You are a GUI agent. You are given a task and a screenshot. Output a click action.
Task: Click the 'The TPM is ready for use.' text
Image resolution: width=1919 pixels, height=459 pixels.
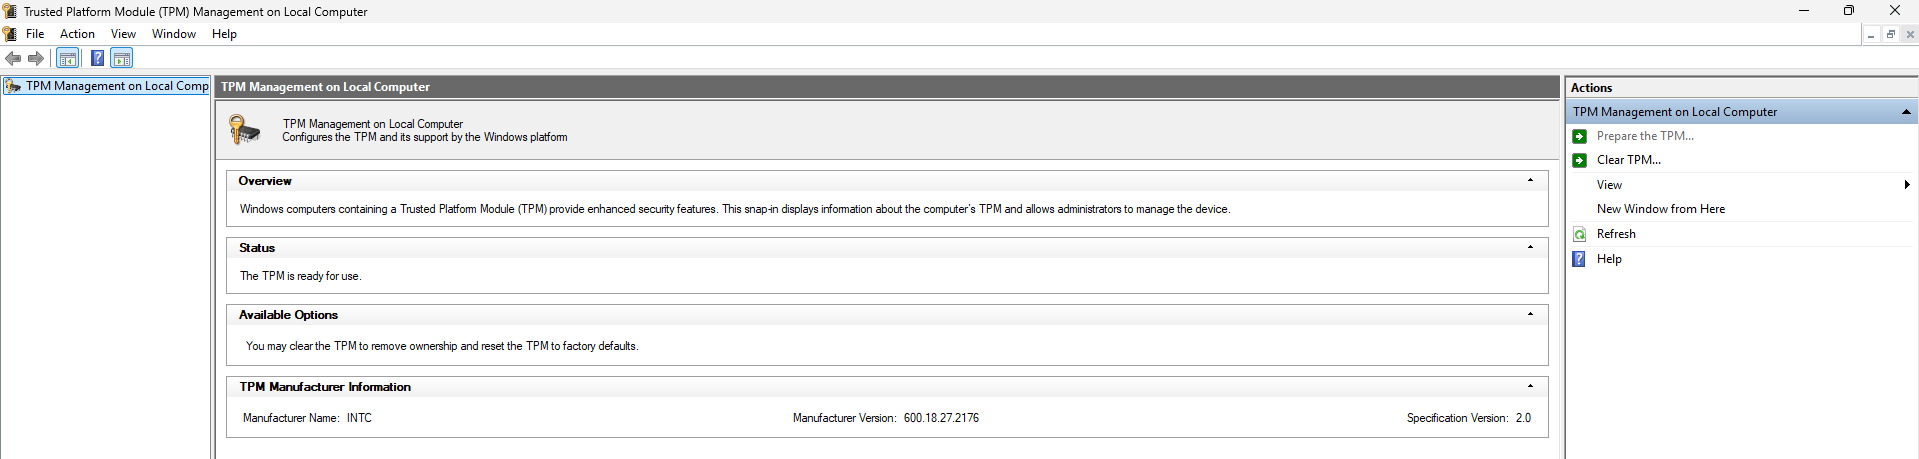(x=300, y=276)
